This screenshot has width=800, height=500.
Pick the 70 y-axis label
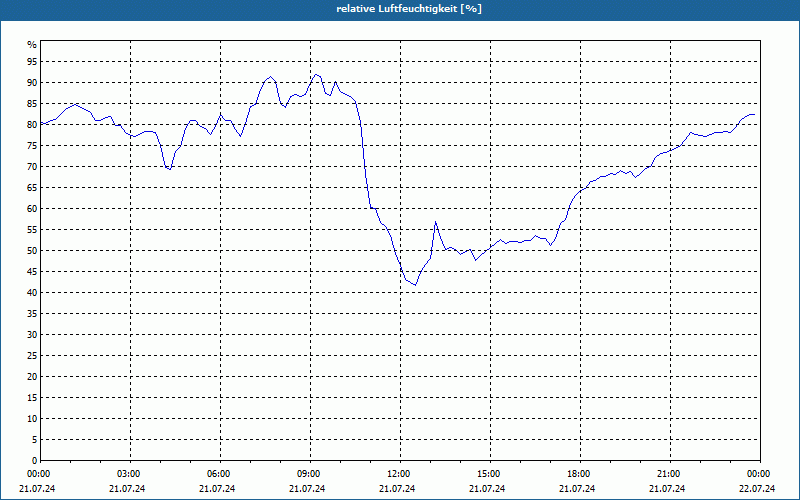tap(32, 167)
